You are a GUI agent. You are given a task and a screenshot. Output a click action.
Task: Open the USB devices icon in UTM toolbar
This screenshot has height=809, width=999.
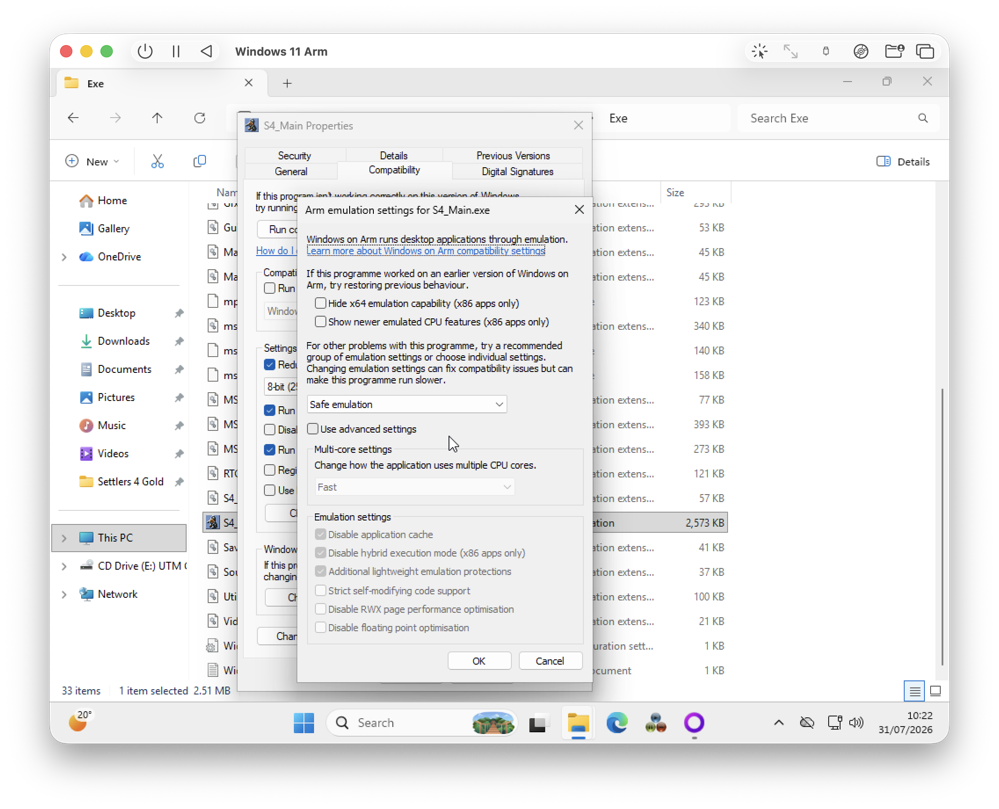click(826, 52)
